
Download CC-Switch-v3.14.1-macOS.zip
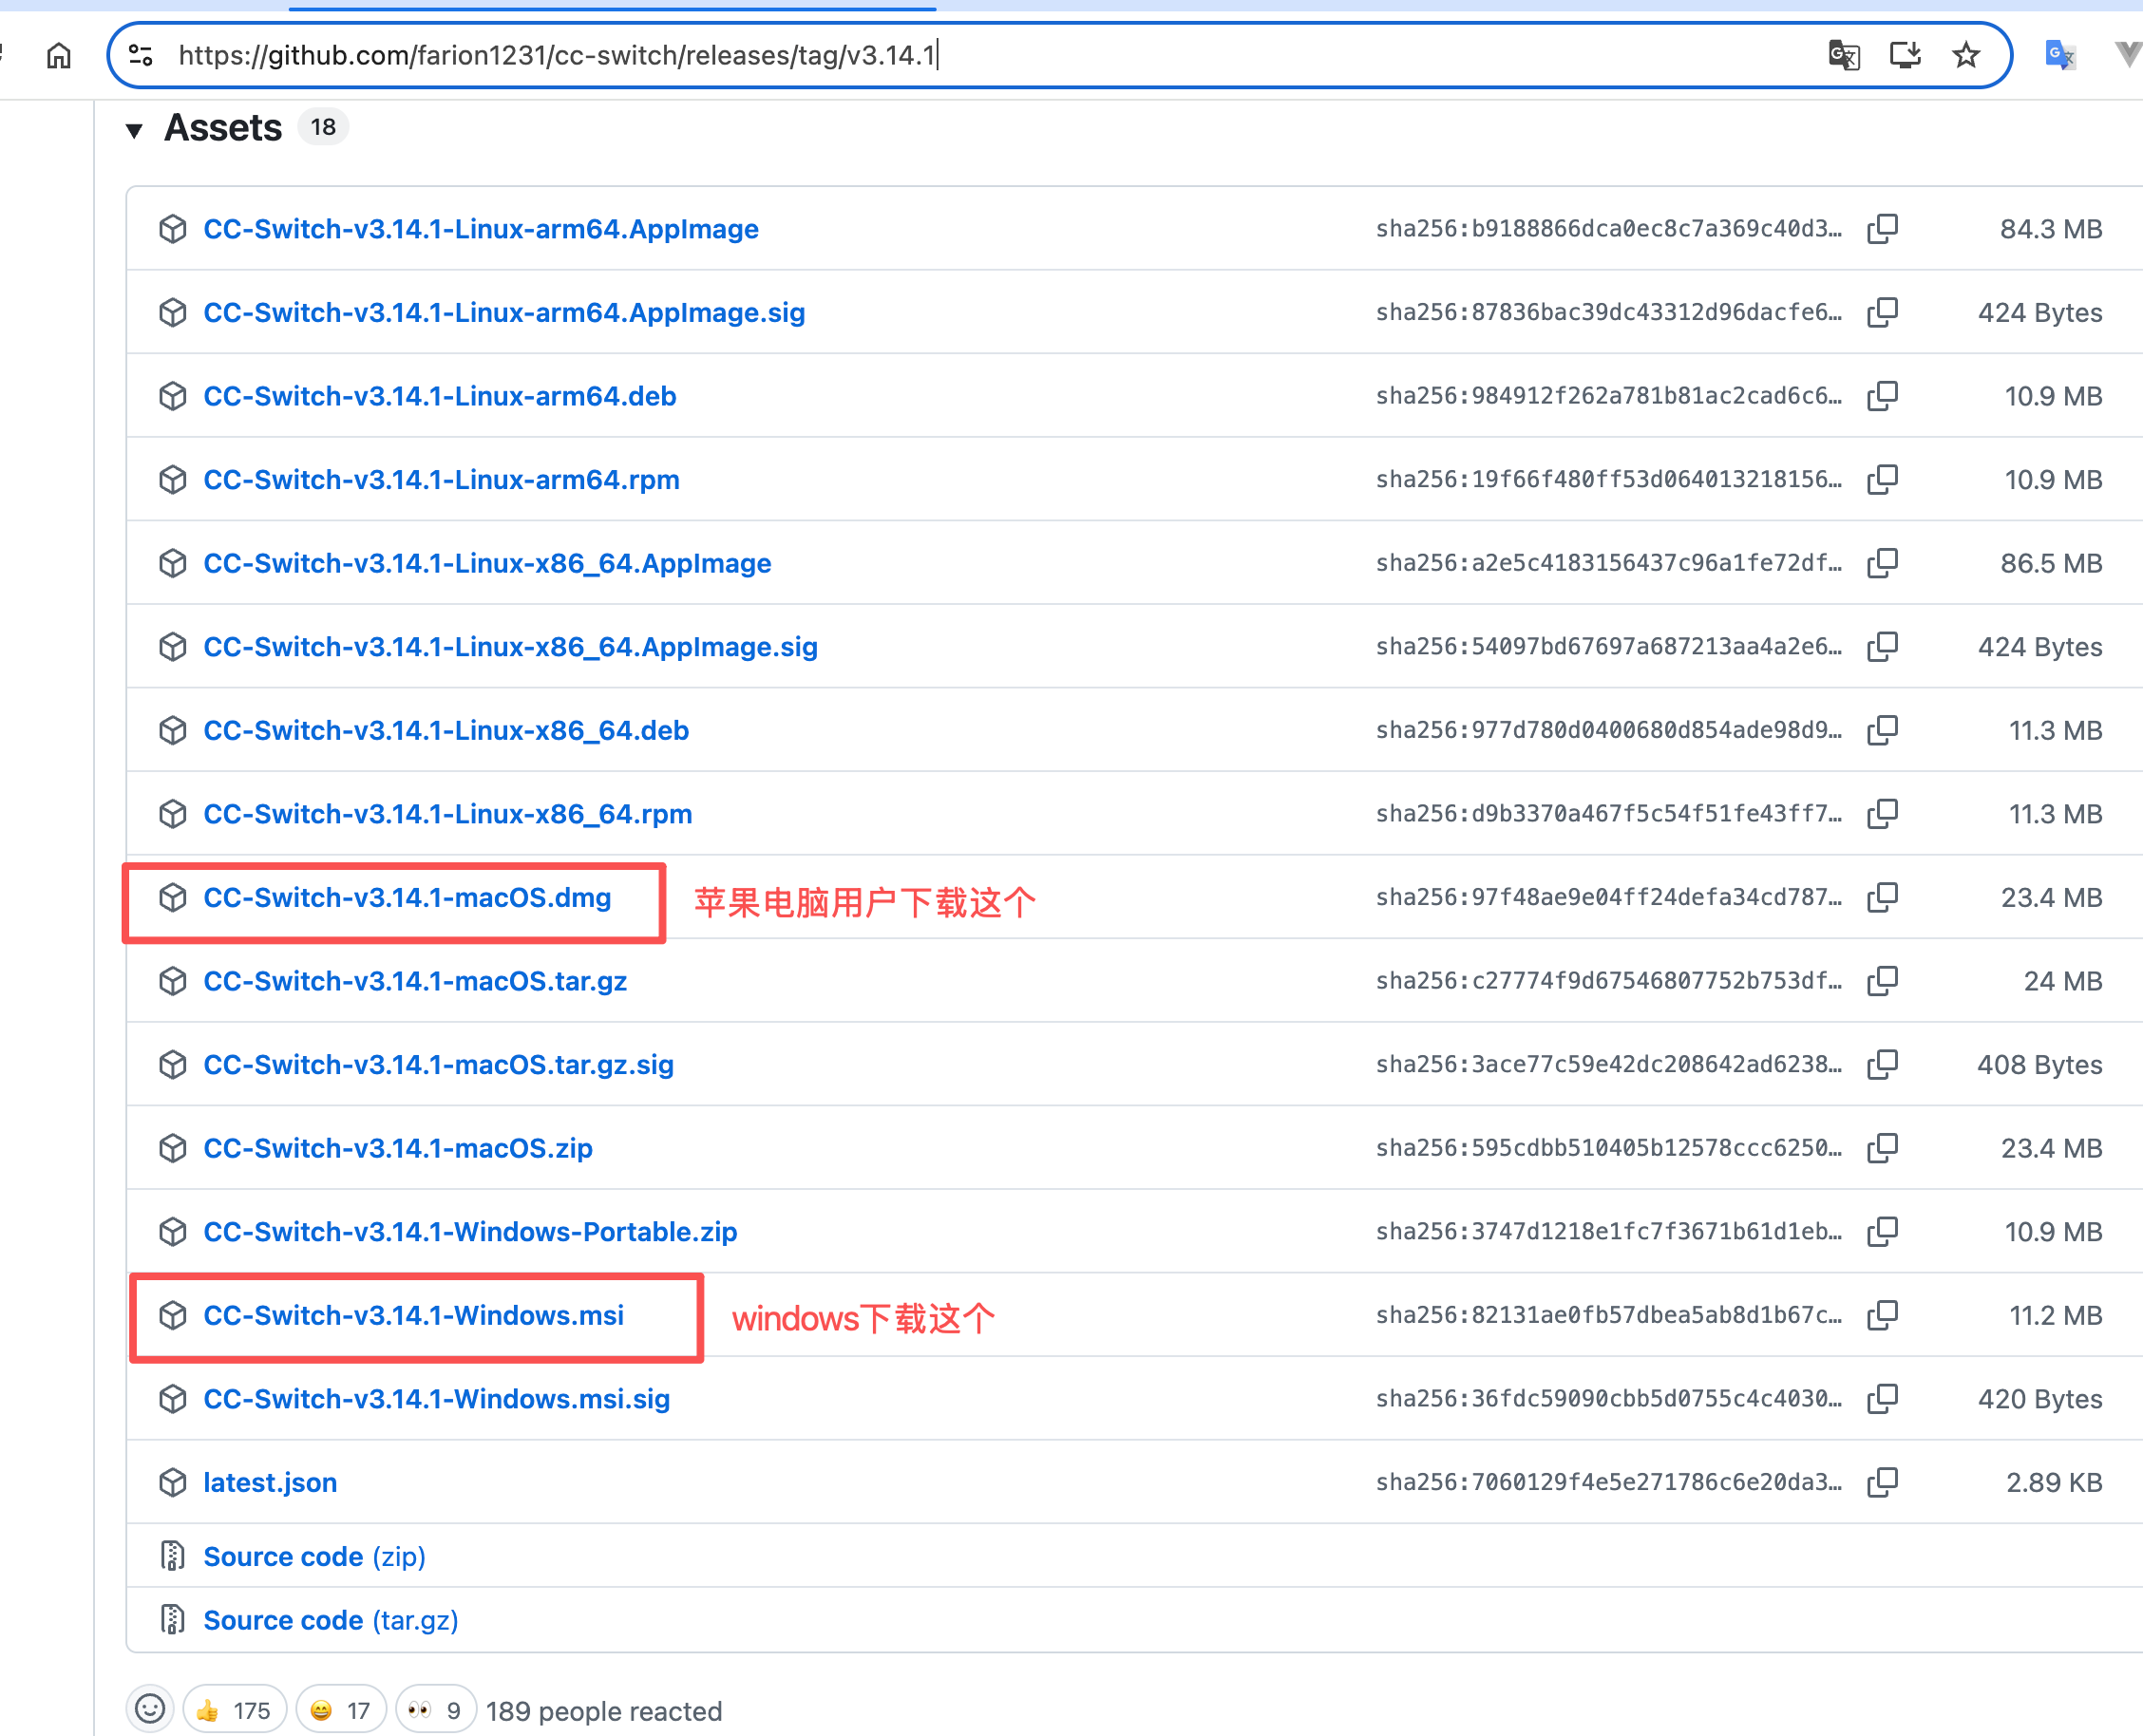398,1148
